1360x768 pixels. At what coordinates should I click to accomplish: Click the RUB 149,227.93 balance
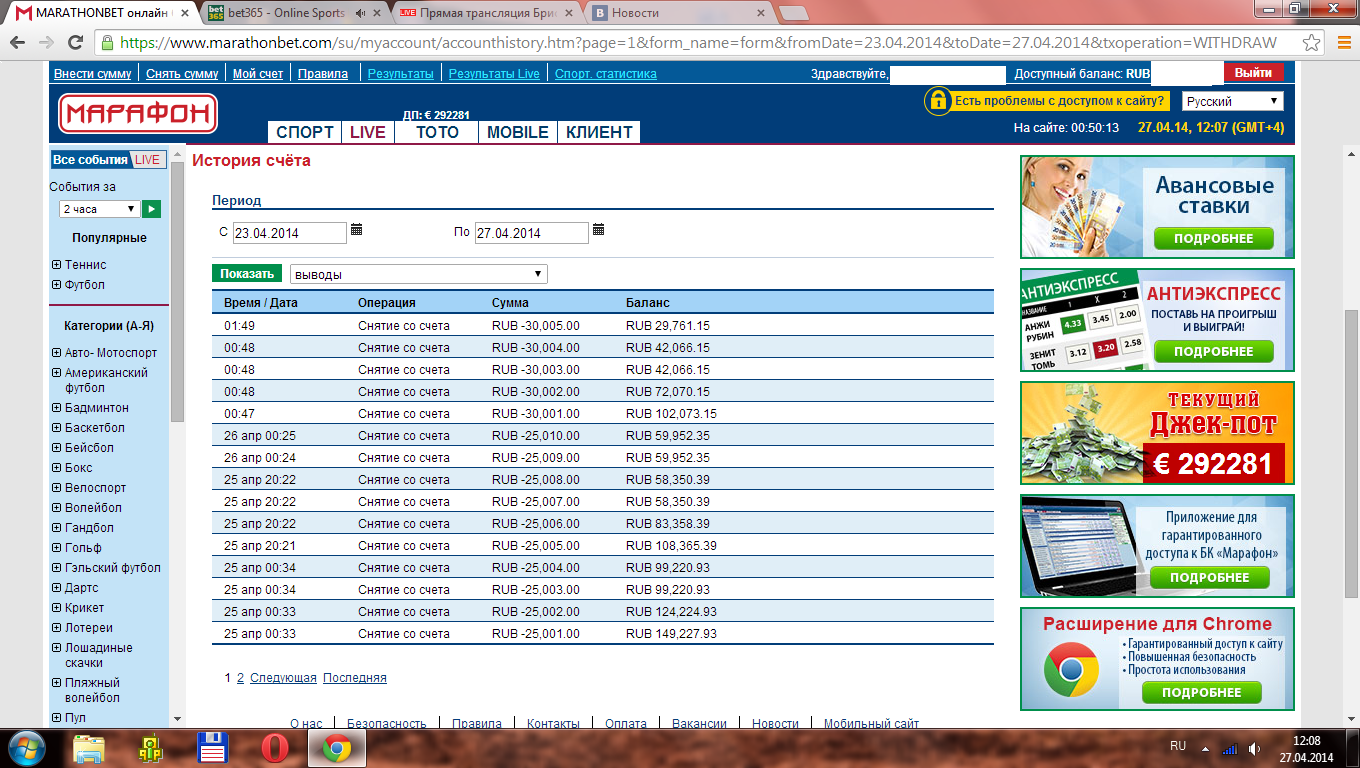(671, 634)
